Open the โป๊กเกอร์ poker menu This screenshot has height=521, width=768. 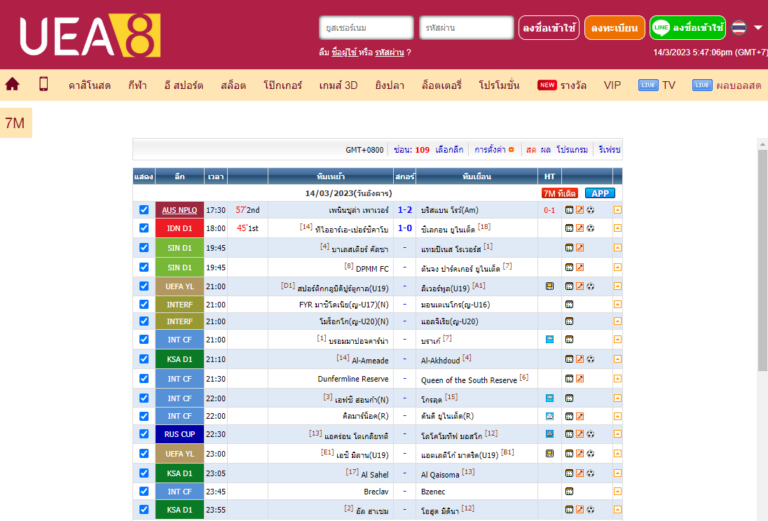(283, 85)
